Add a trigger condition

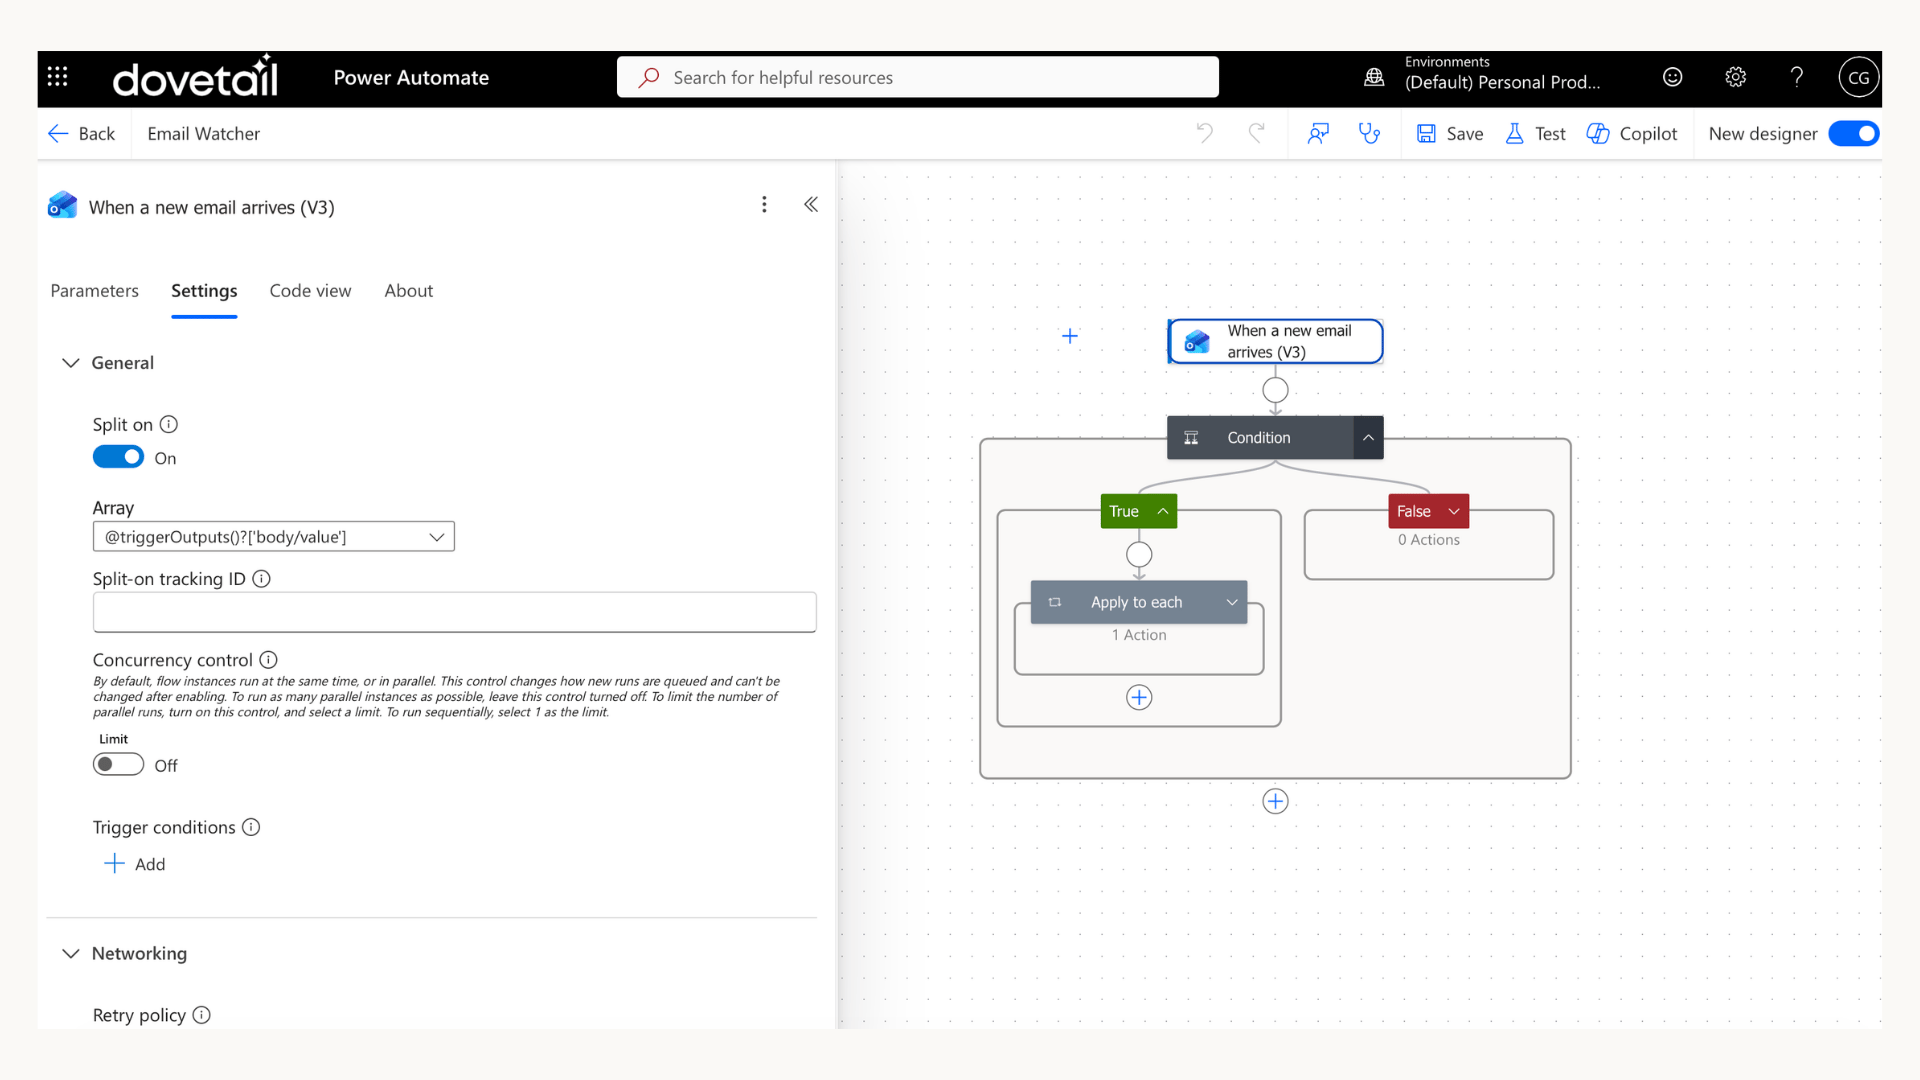(135, 864)
